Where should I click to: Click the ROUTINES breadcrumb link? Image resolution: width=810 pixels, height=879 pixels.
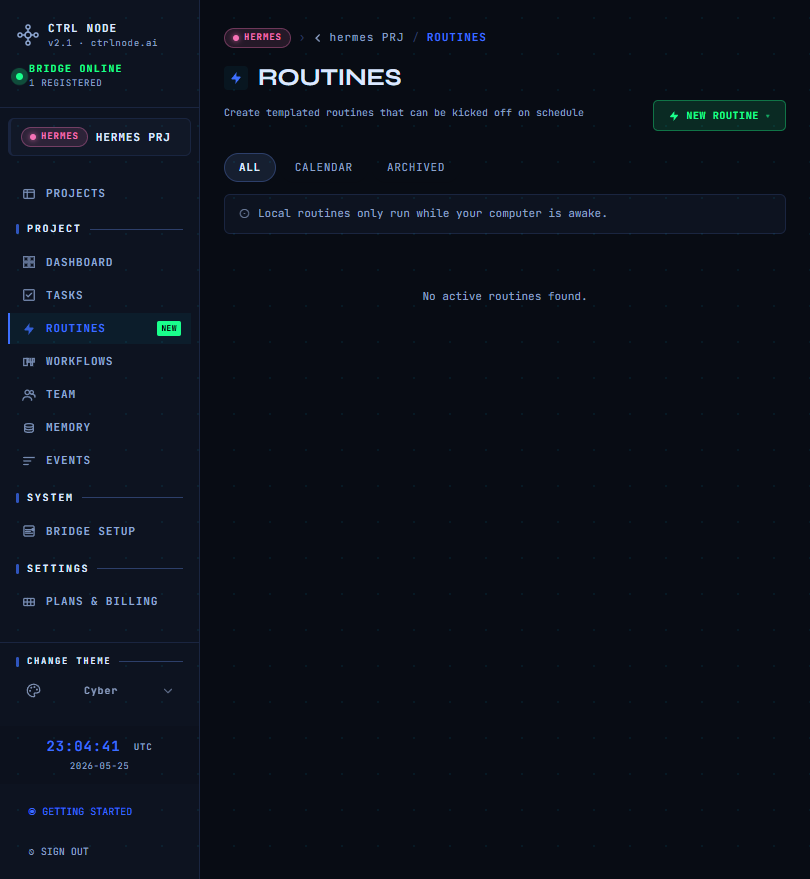click(x=456, y=38)
